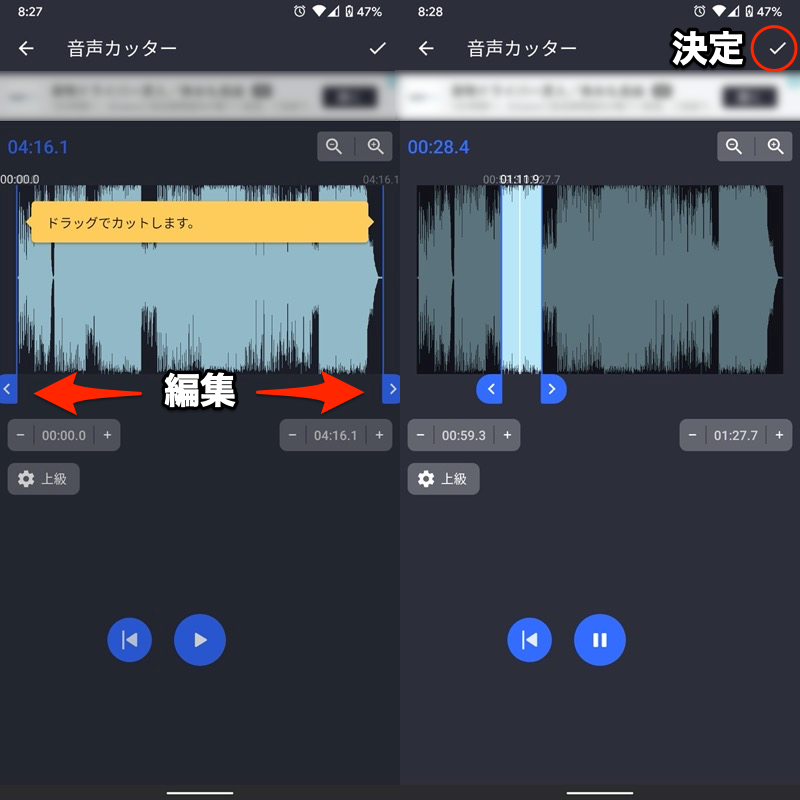
Task: Tap the start time field showing 00:59.3
Action: tap(464, 436)
